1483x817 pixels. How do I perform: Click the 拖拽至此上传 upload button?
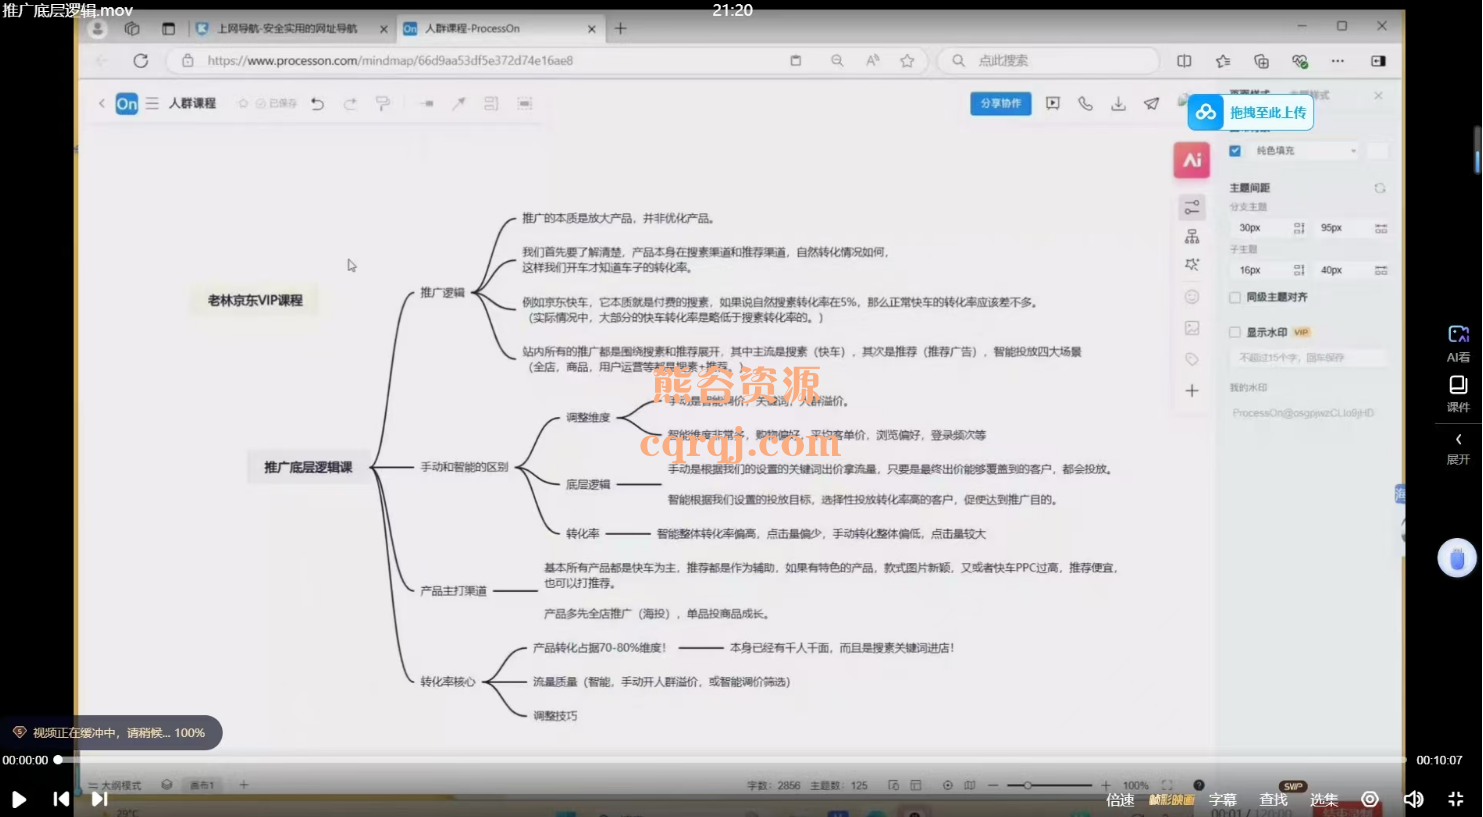point(1250,112)
